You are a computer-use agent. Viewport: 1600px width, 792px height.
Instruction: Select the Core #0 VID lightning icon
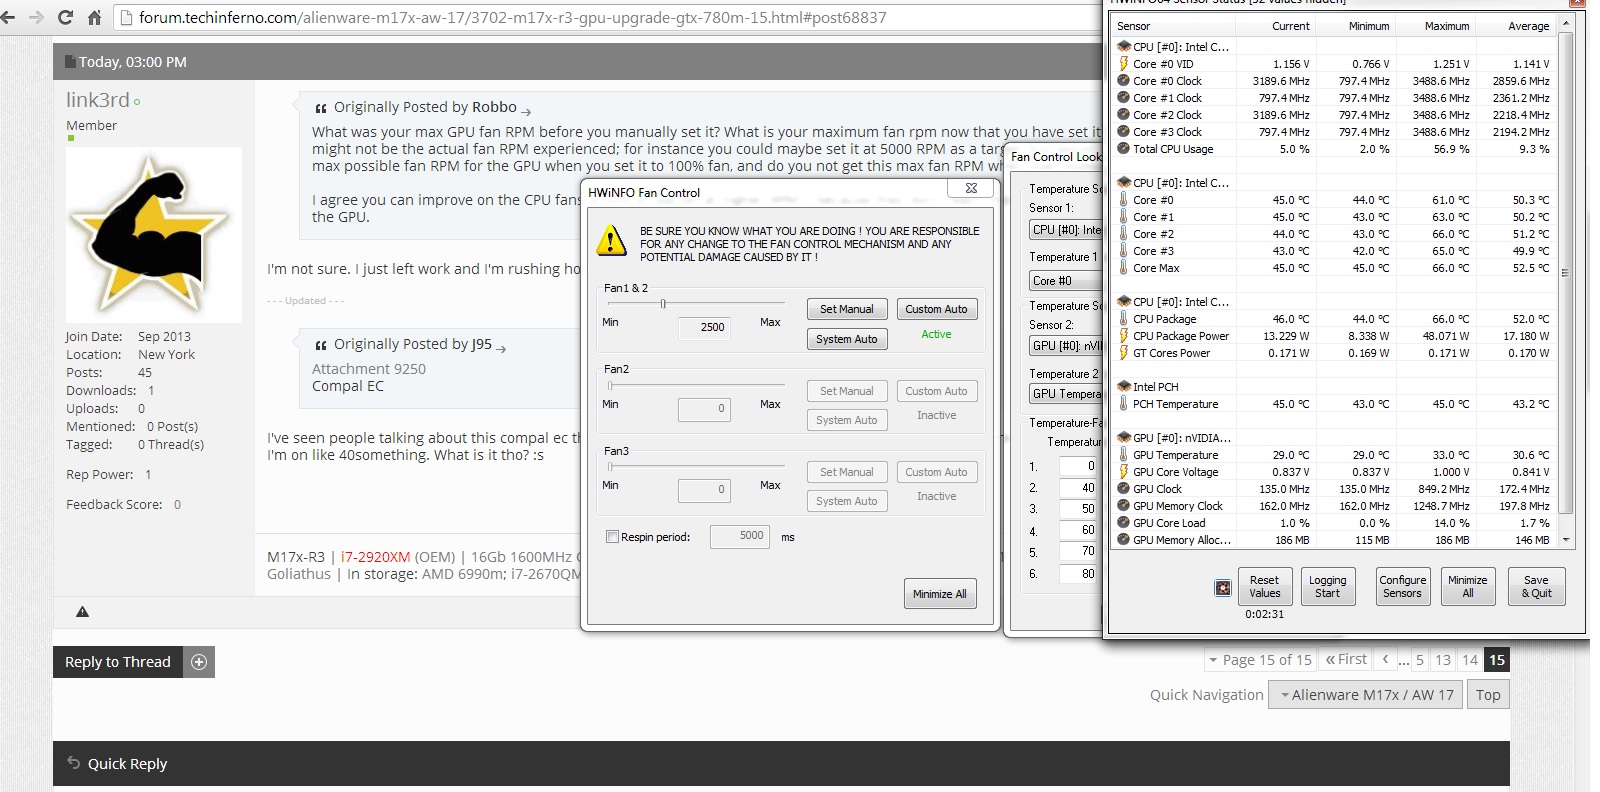(1124, 64)
